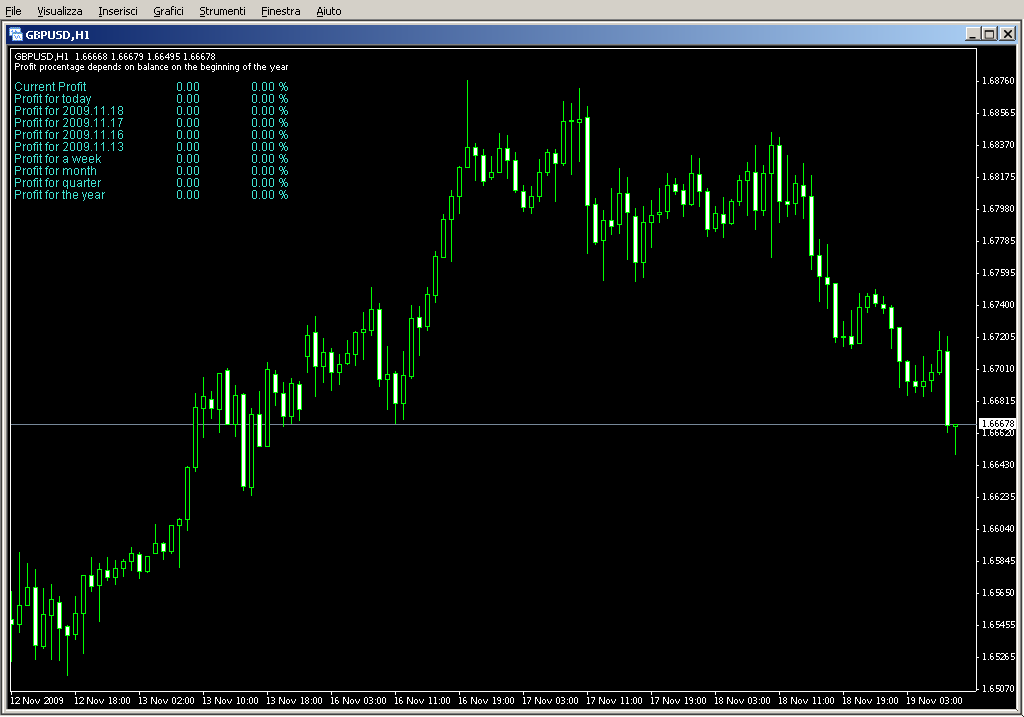The height and width of the screenshot is (717, 1024).
Task: Click the 'Profit for month' label
Action: [56, 171]
